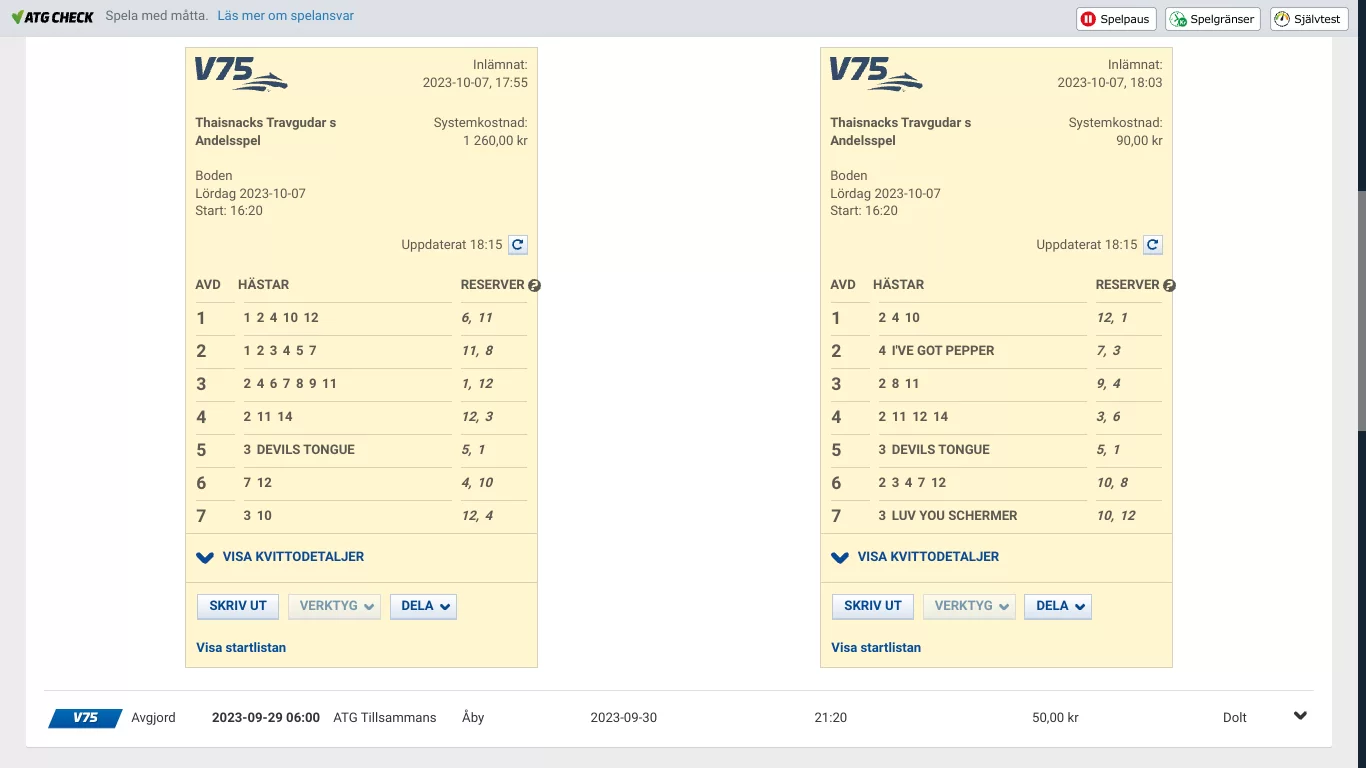Expand the ATG Tillsammans Åby row chevron

coord(1300,716)
